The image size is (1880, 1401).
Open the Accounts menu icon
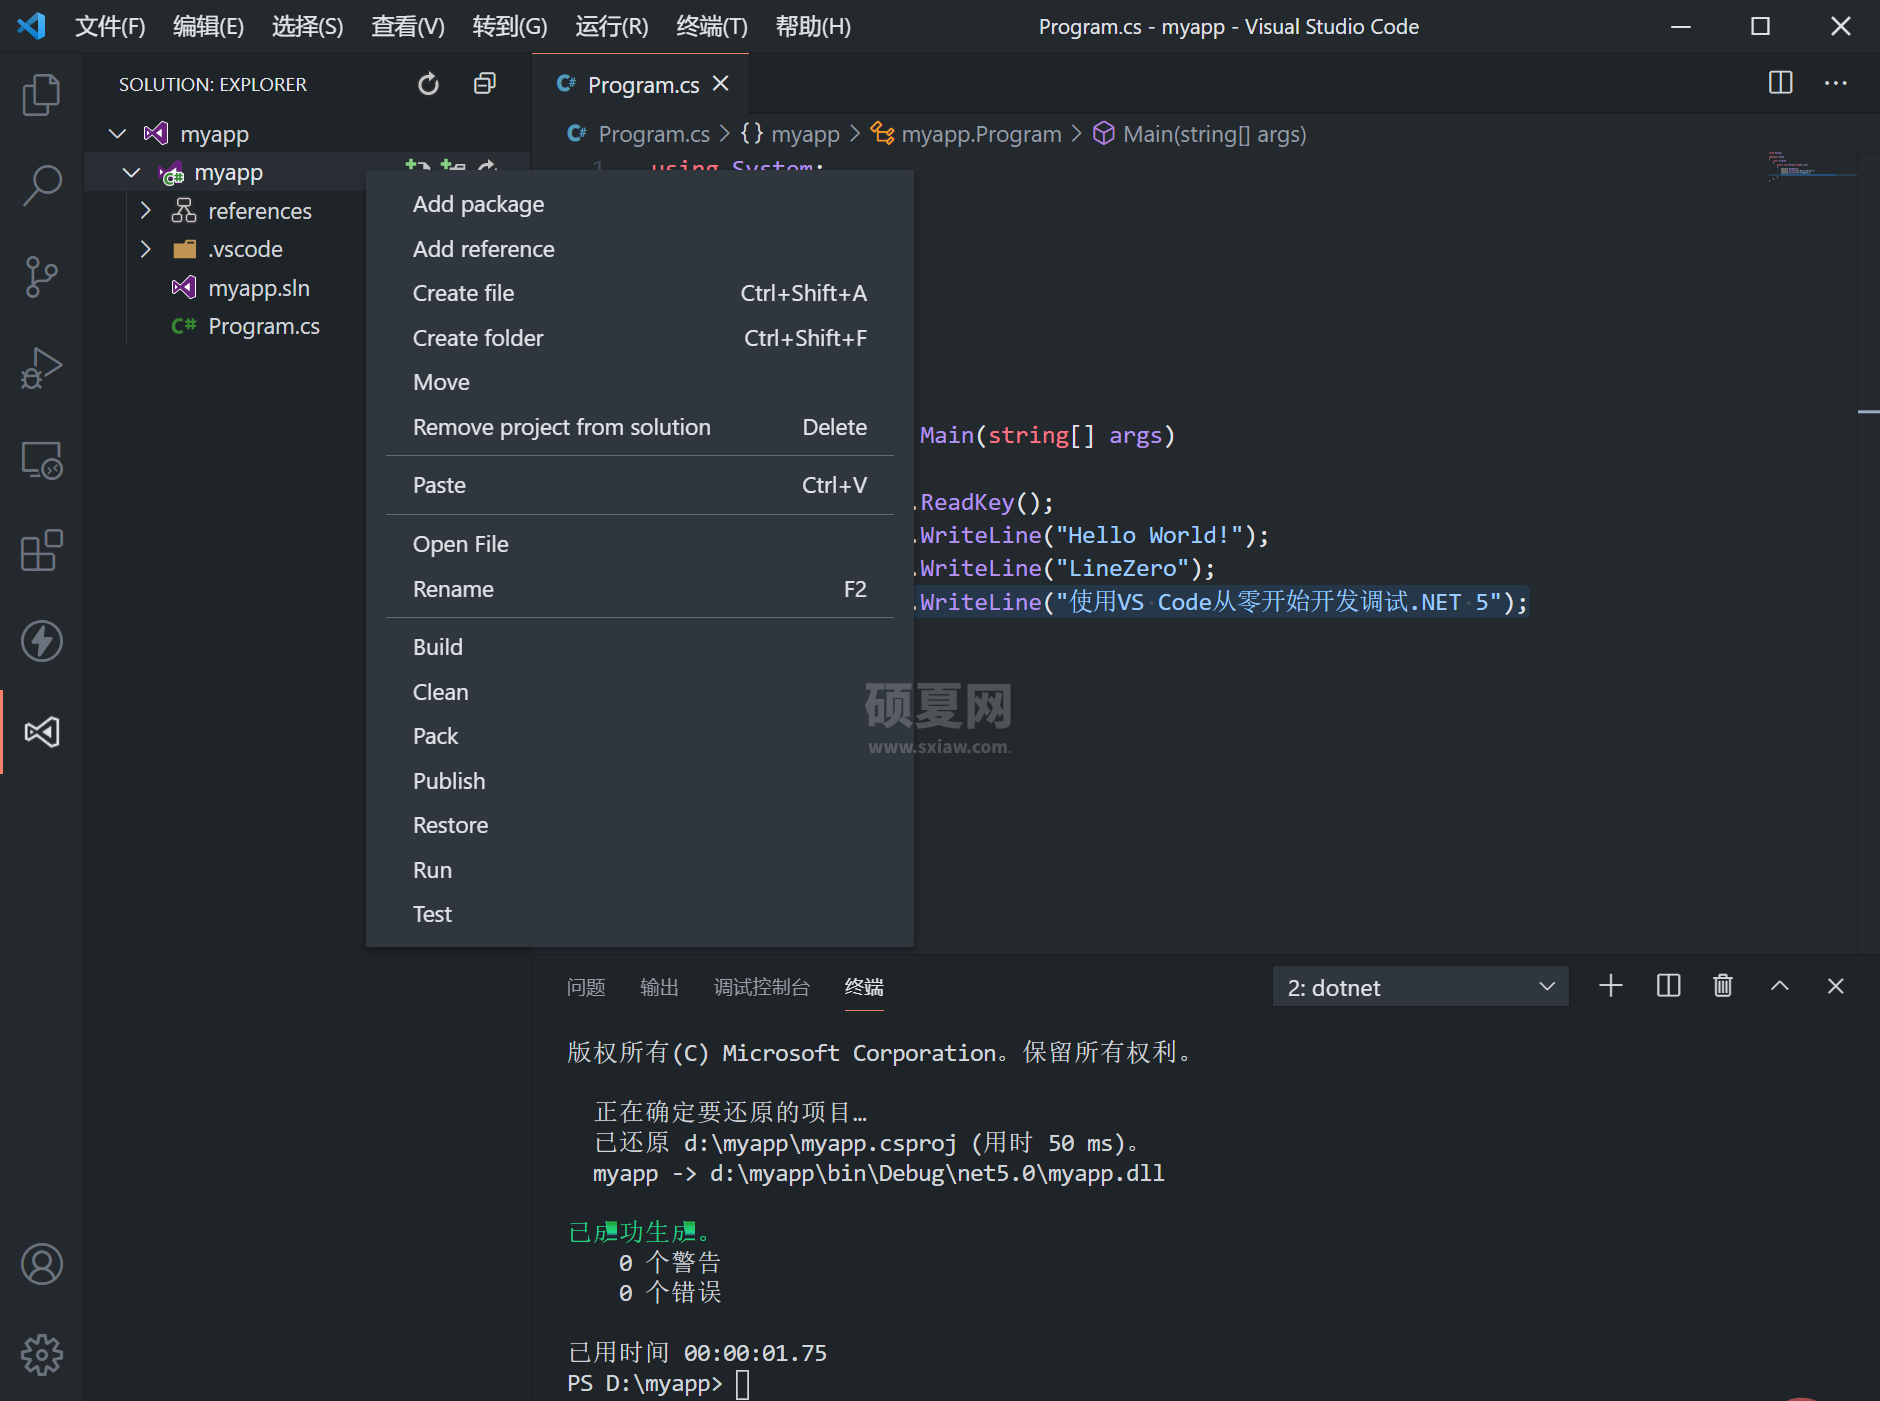click(x=41, y=1264)
